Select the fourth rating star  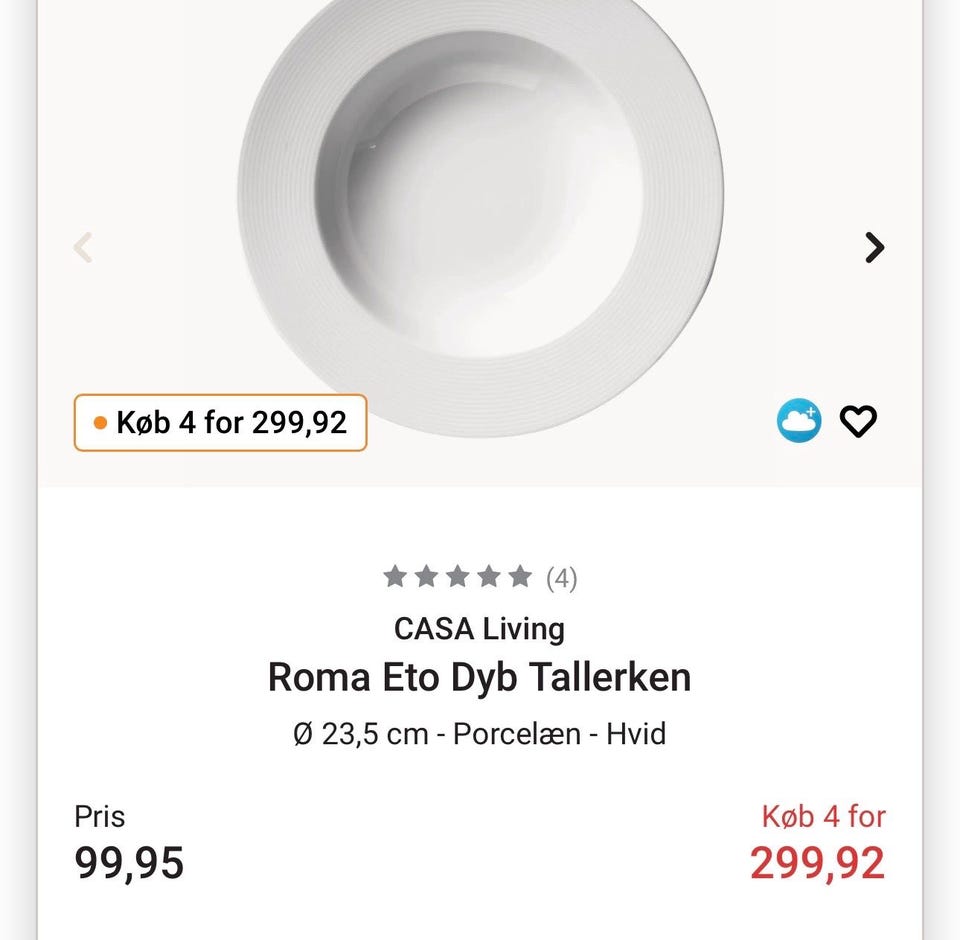[x=489, y=576]
